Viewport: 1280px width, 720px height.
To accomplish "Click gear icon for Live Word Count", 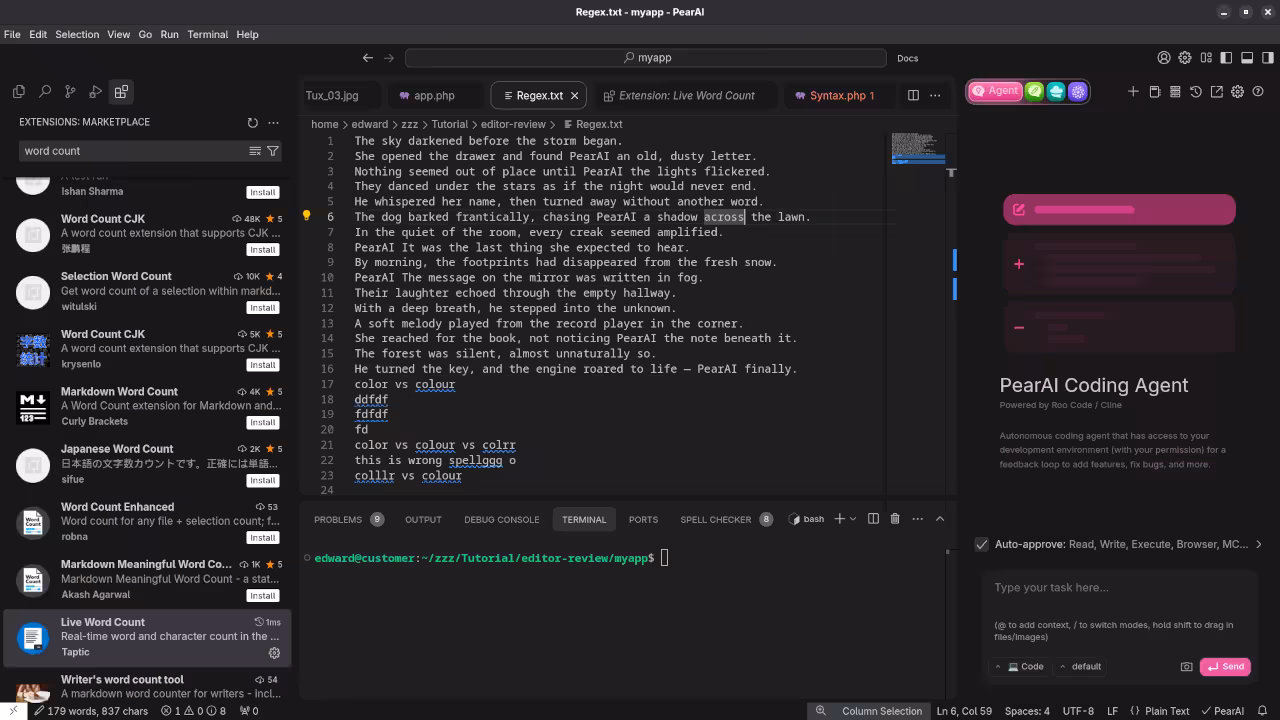I will pos(274,653).
